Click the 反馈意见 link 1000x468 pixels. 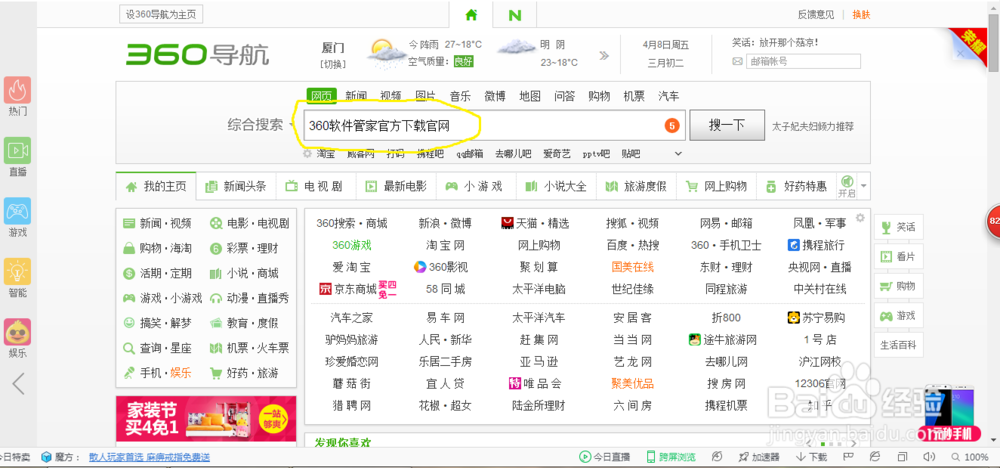point(816,15)
